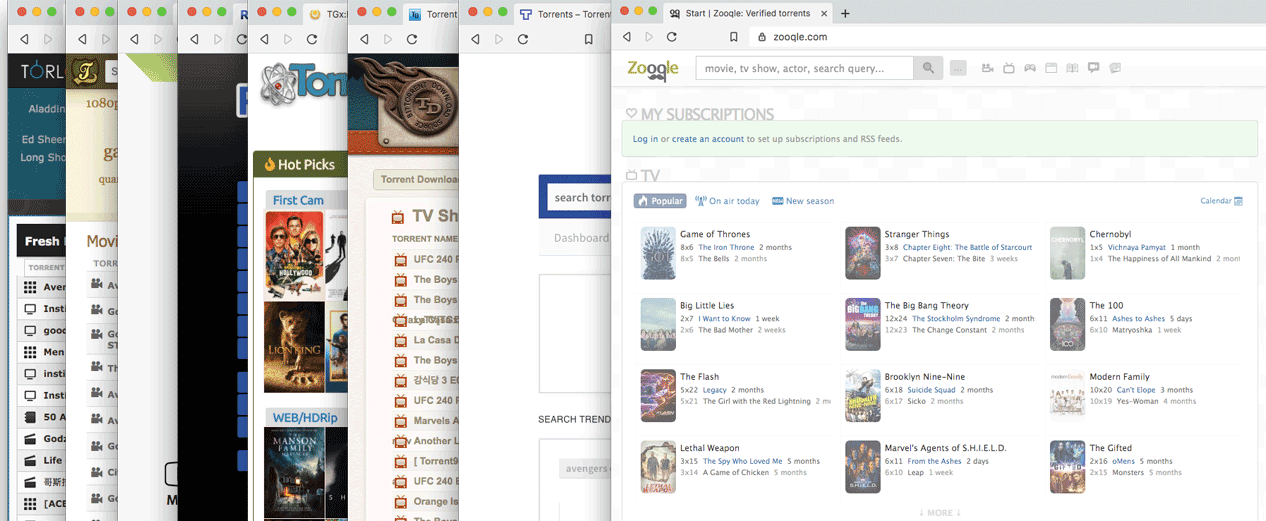
Task: Open The Iron Throne episode link
Action: 726,247
